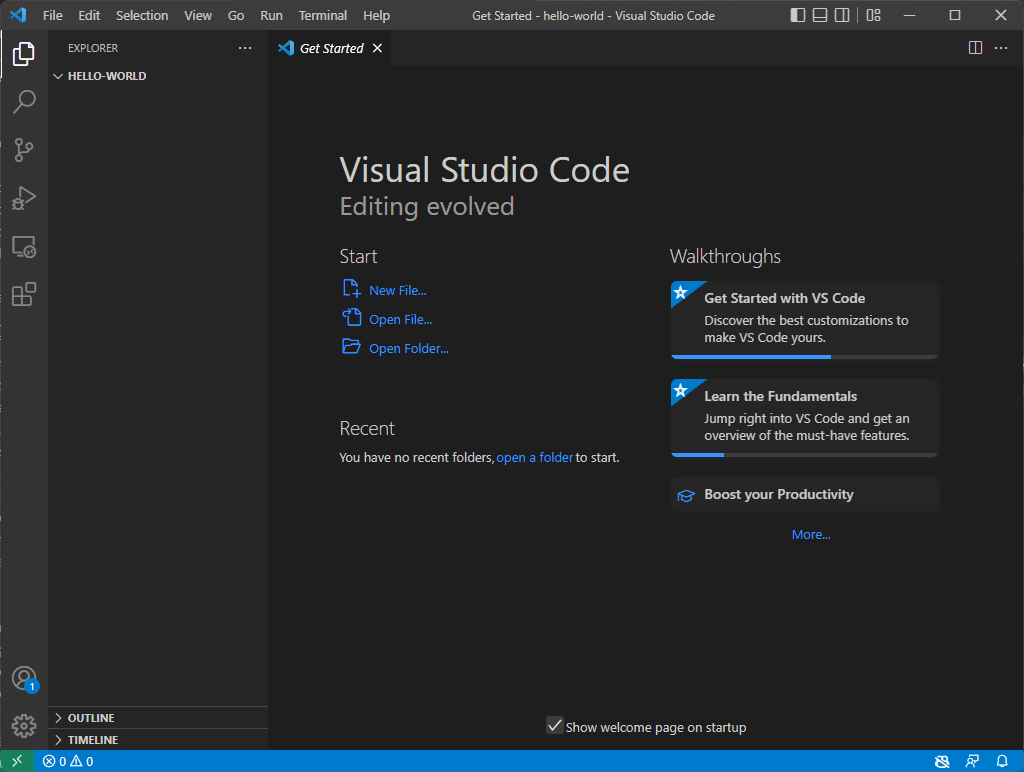Open the View menu

click(198, 15)
